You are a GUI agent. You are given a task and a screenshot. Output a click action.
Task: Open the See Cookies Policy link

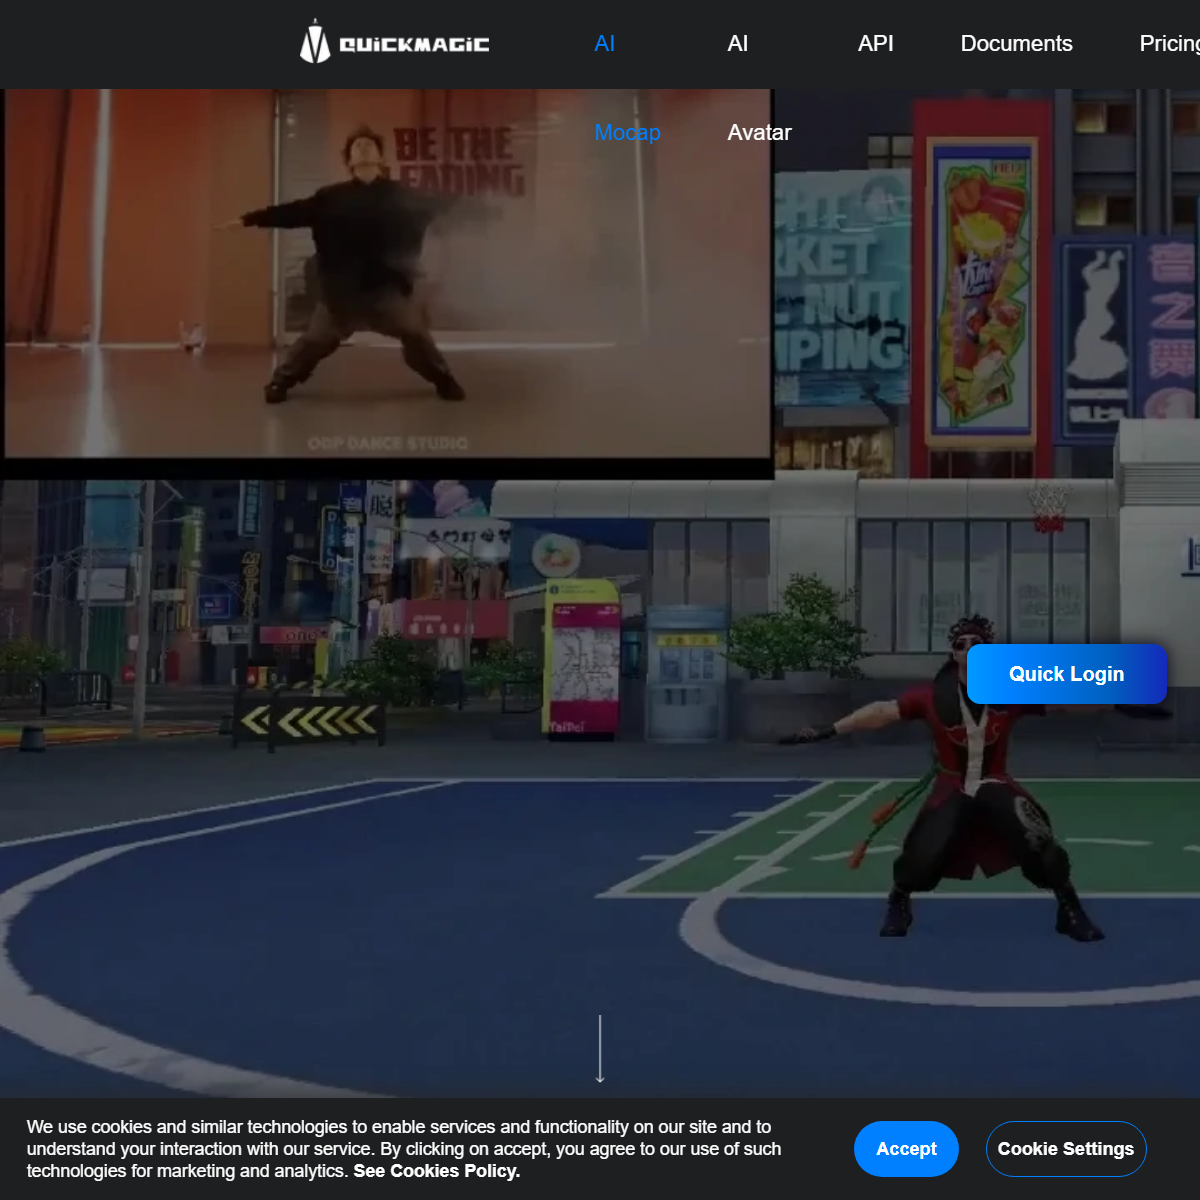(x=437, y=1171)
